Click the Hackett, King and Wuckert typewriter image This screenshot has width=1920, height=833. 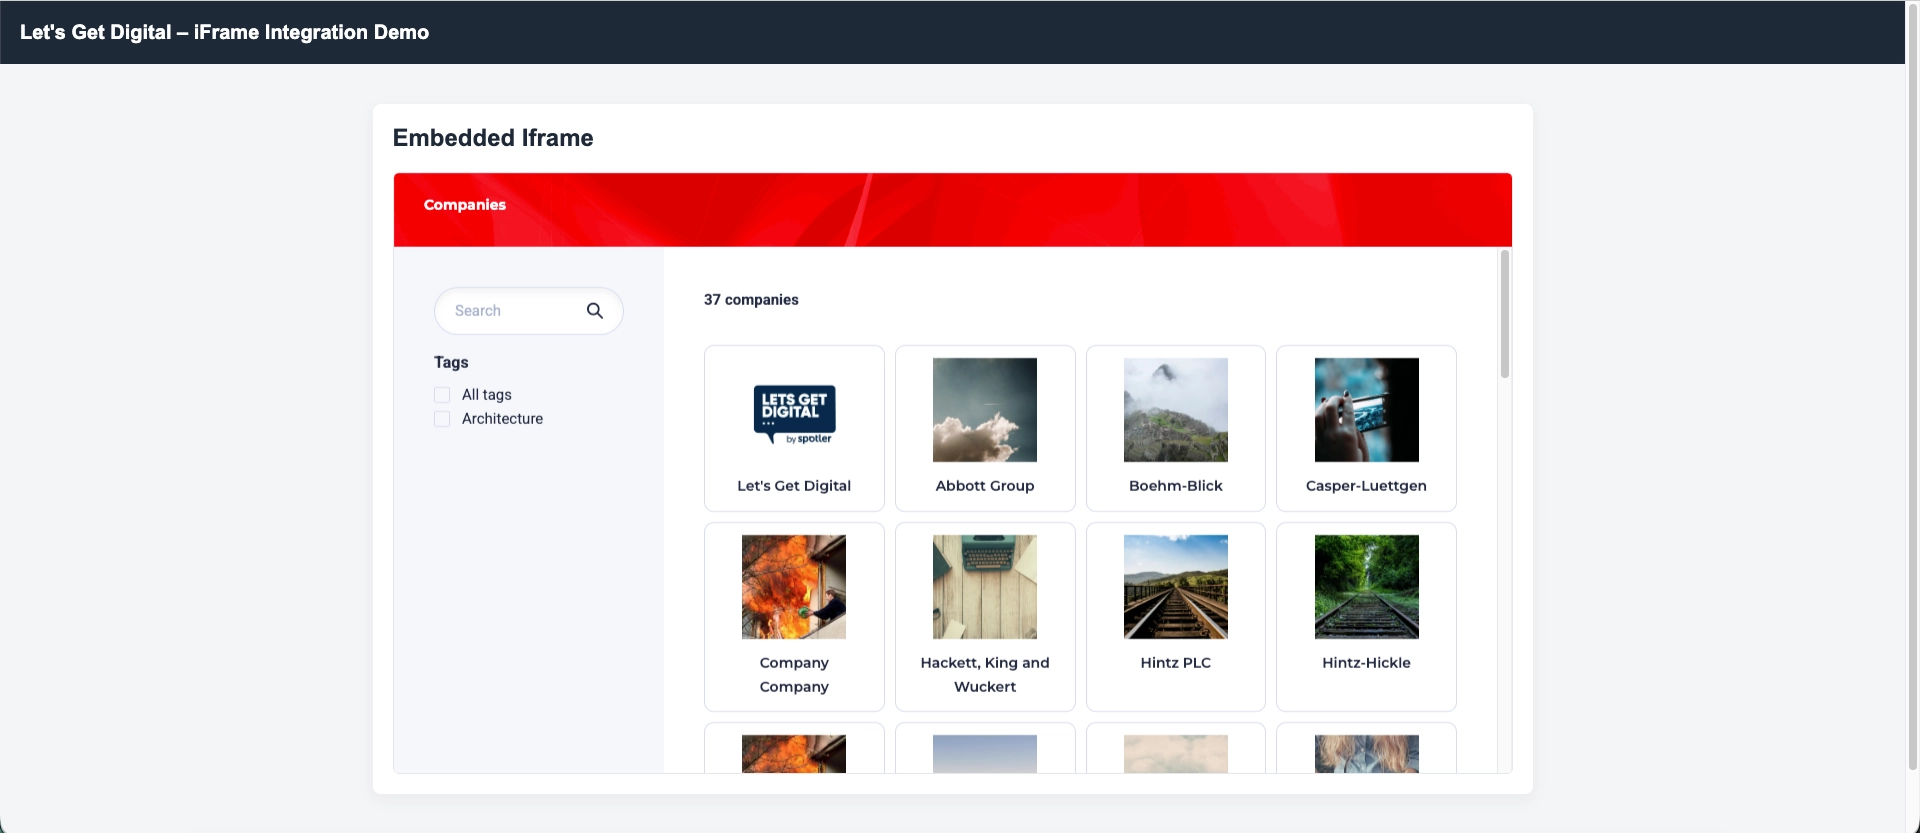coord(984,587)
